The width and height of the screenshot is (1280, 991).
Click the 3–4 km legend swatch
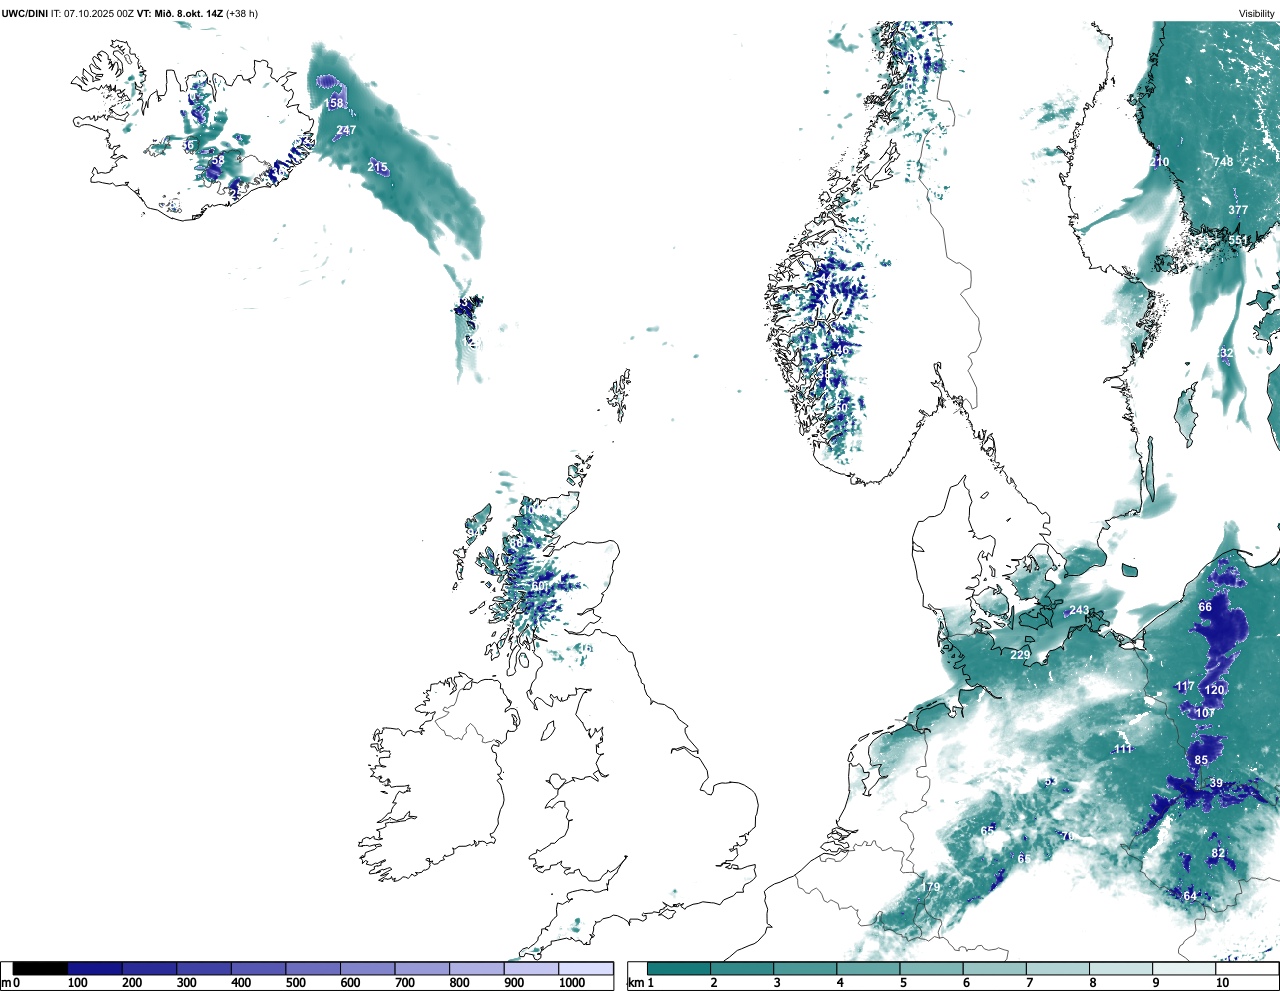tap(805, 968)
